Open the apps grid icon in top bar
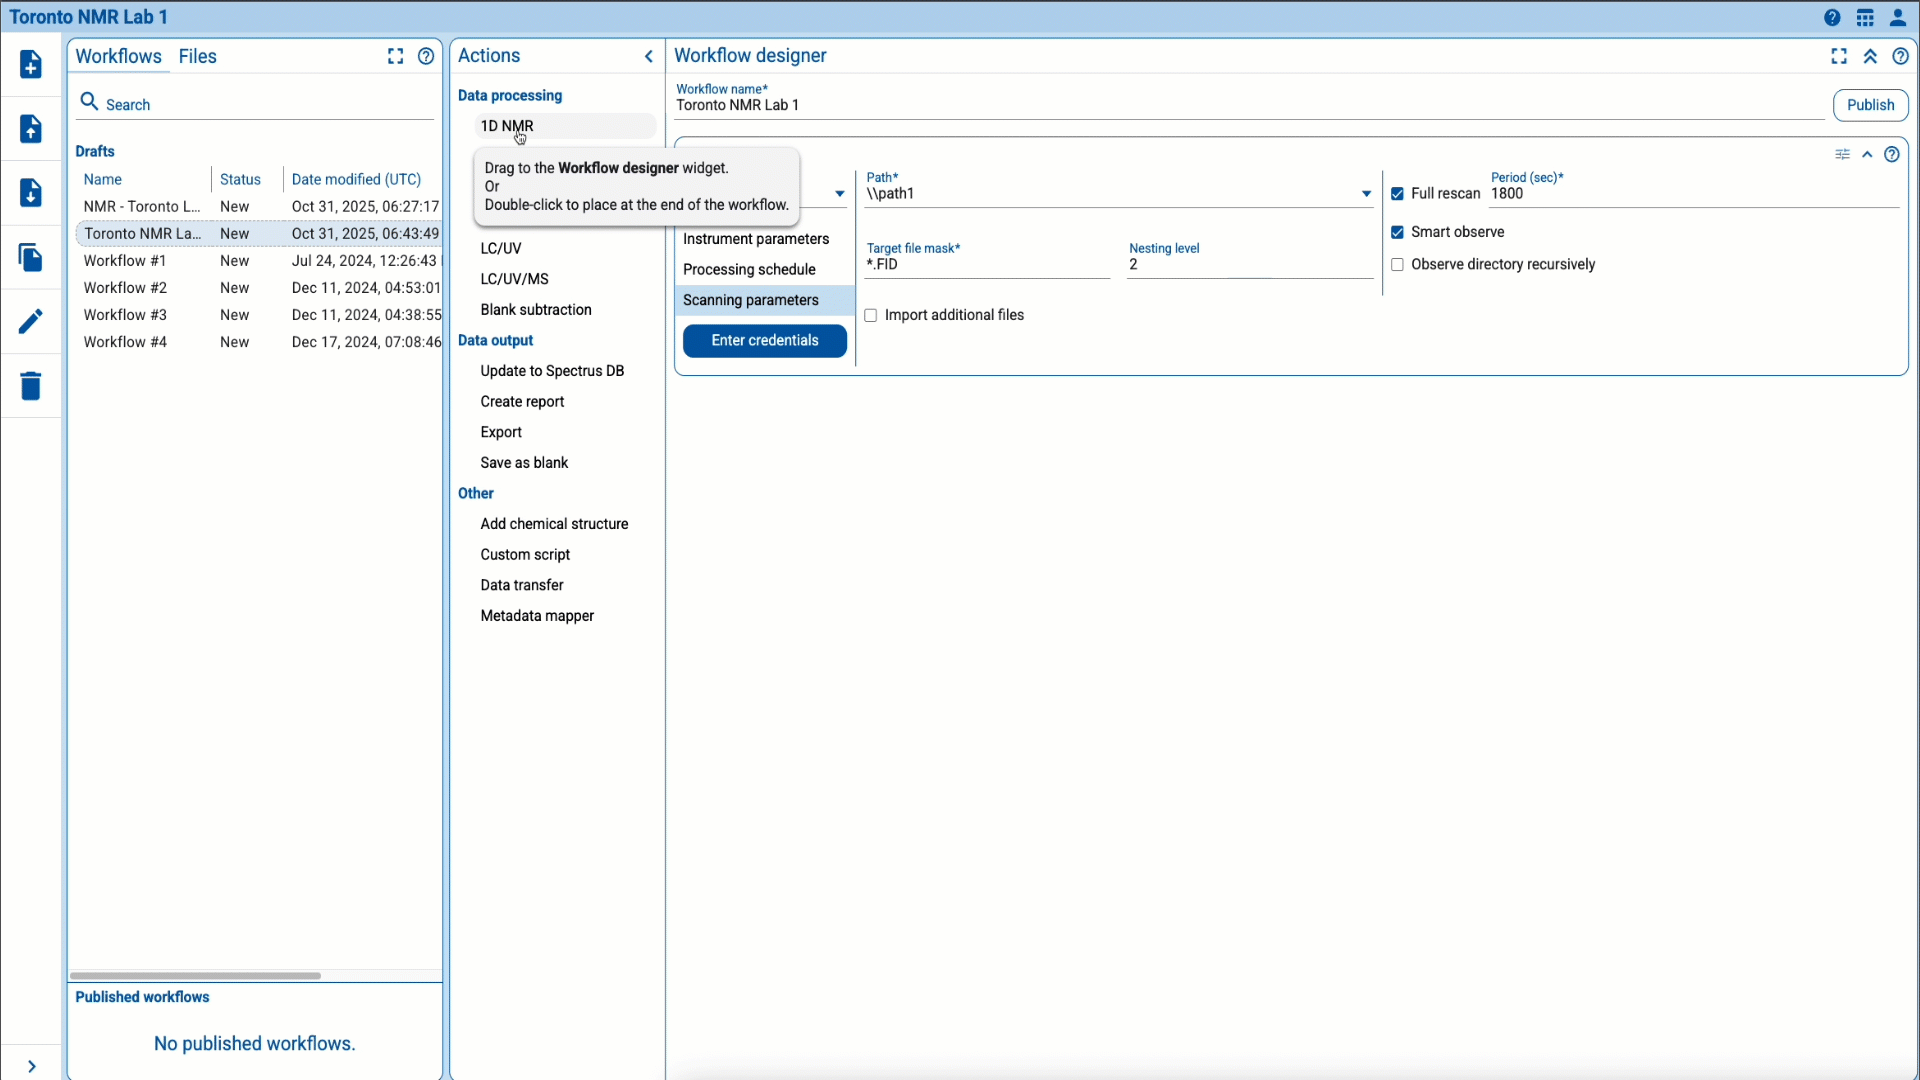Viewport: 1920px width, 1080px height. click(x=1865, y=18)
